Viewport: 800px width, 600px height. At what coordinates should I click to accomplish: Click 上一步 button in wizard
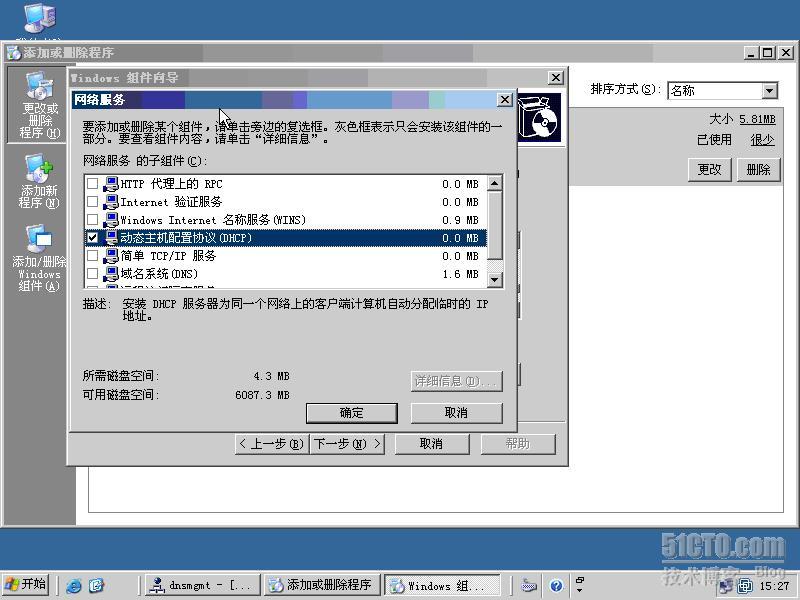pyautogui.click(x=272, y=444)
